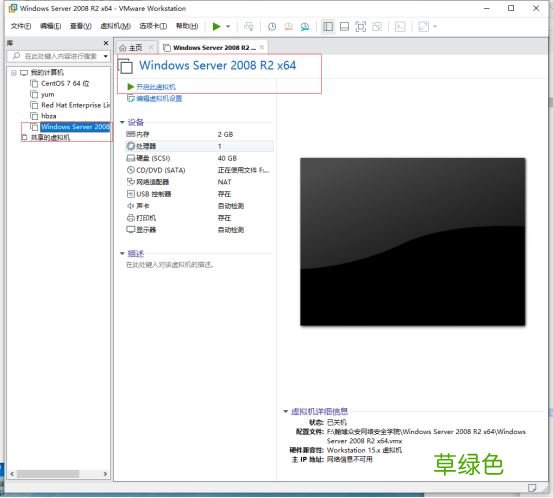The width and height of the screenshot is (553, 498).
Task: Click 编辑虚拟机设置 link
Action: click(x=154, y=98)
